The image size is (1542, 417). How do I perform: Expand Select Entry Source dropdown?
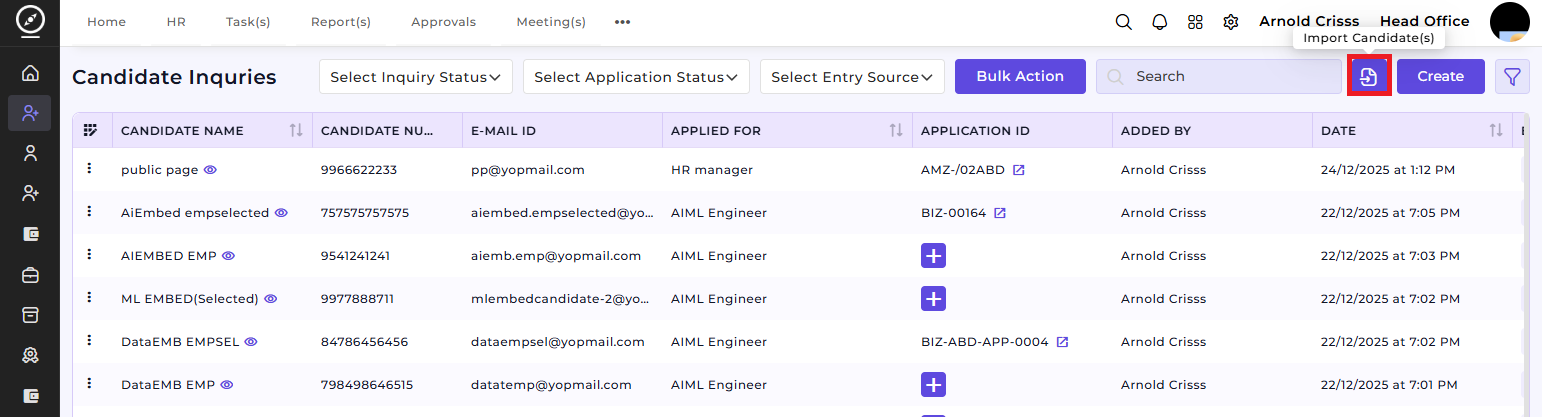tap(852, 77)
